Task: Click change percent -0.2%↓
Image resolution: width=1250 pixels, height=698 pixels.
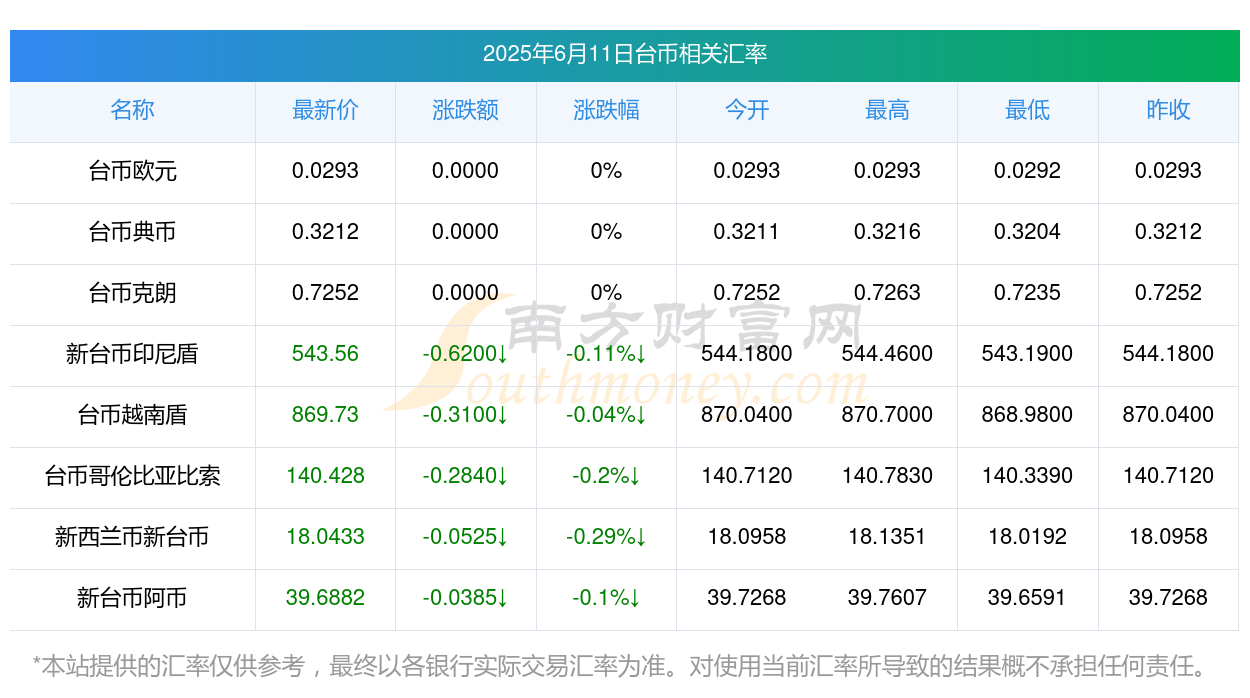Action: tap(606, 476)
